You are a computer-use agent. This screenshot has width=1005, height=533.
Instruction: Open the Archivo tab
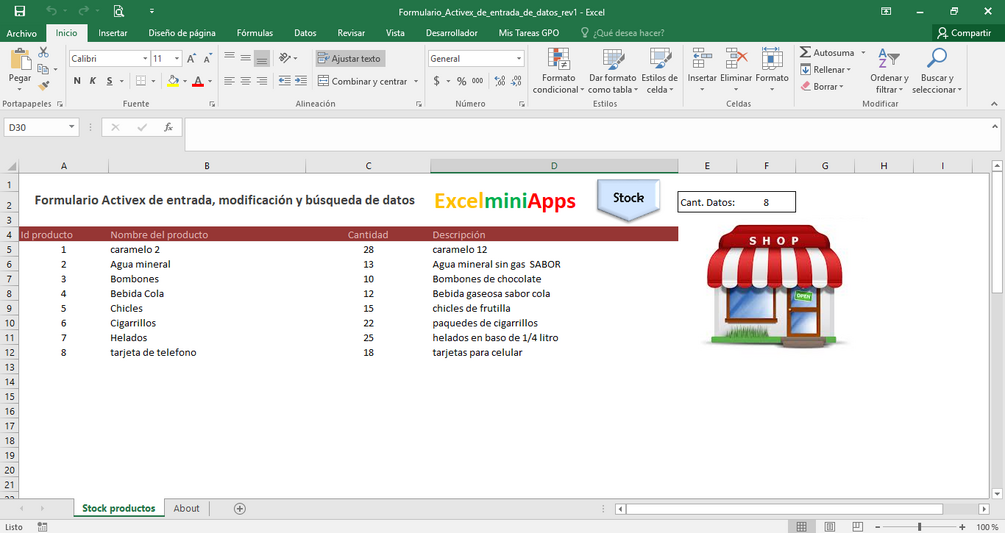click(x=22, y=33)
